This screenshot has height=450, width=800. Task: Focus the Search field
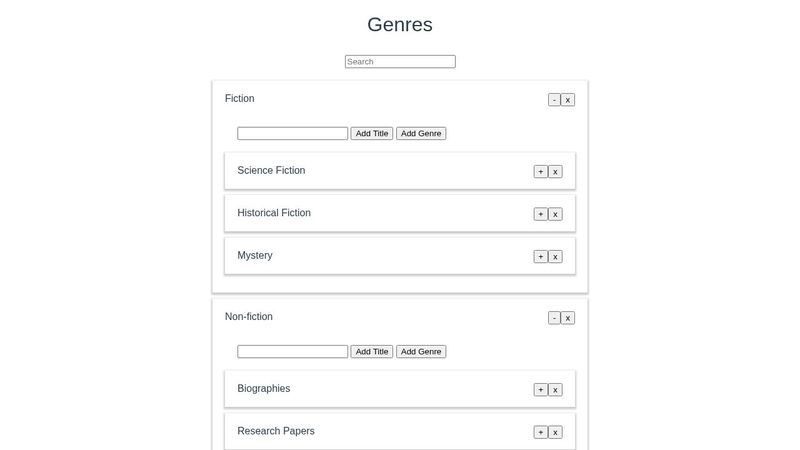pos(400,62)
